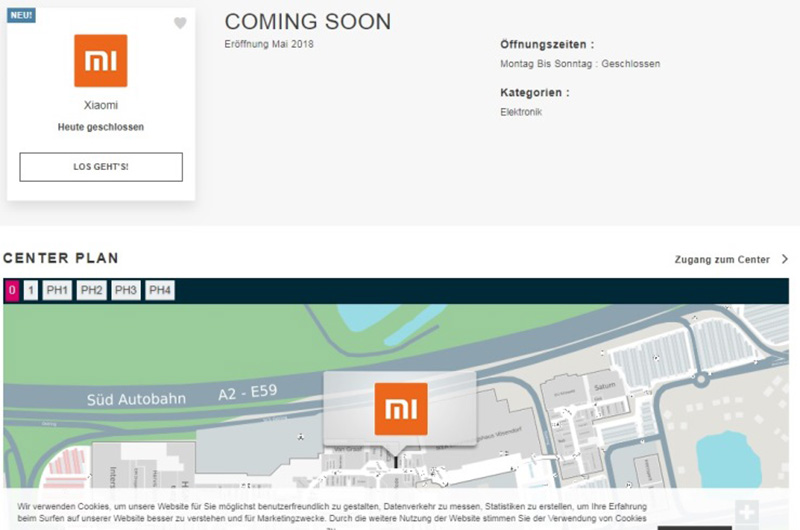Click the Öffnungszeiten heading
Screen dimensions: 800x530
pos(547,44)
